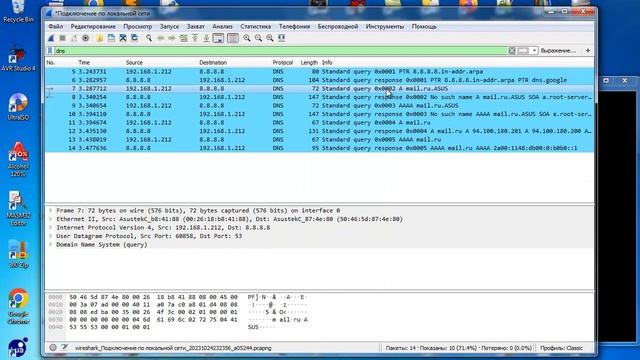Expand the Frame 7 details row
This screenshot has width=640, height=360.
tap(51, 211)
